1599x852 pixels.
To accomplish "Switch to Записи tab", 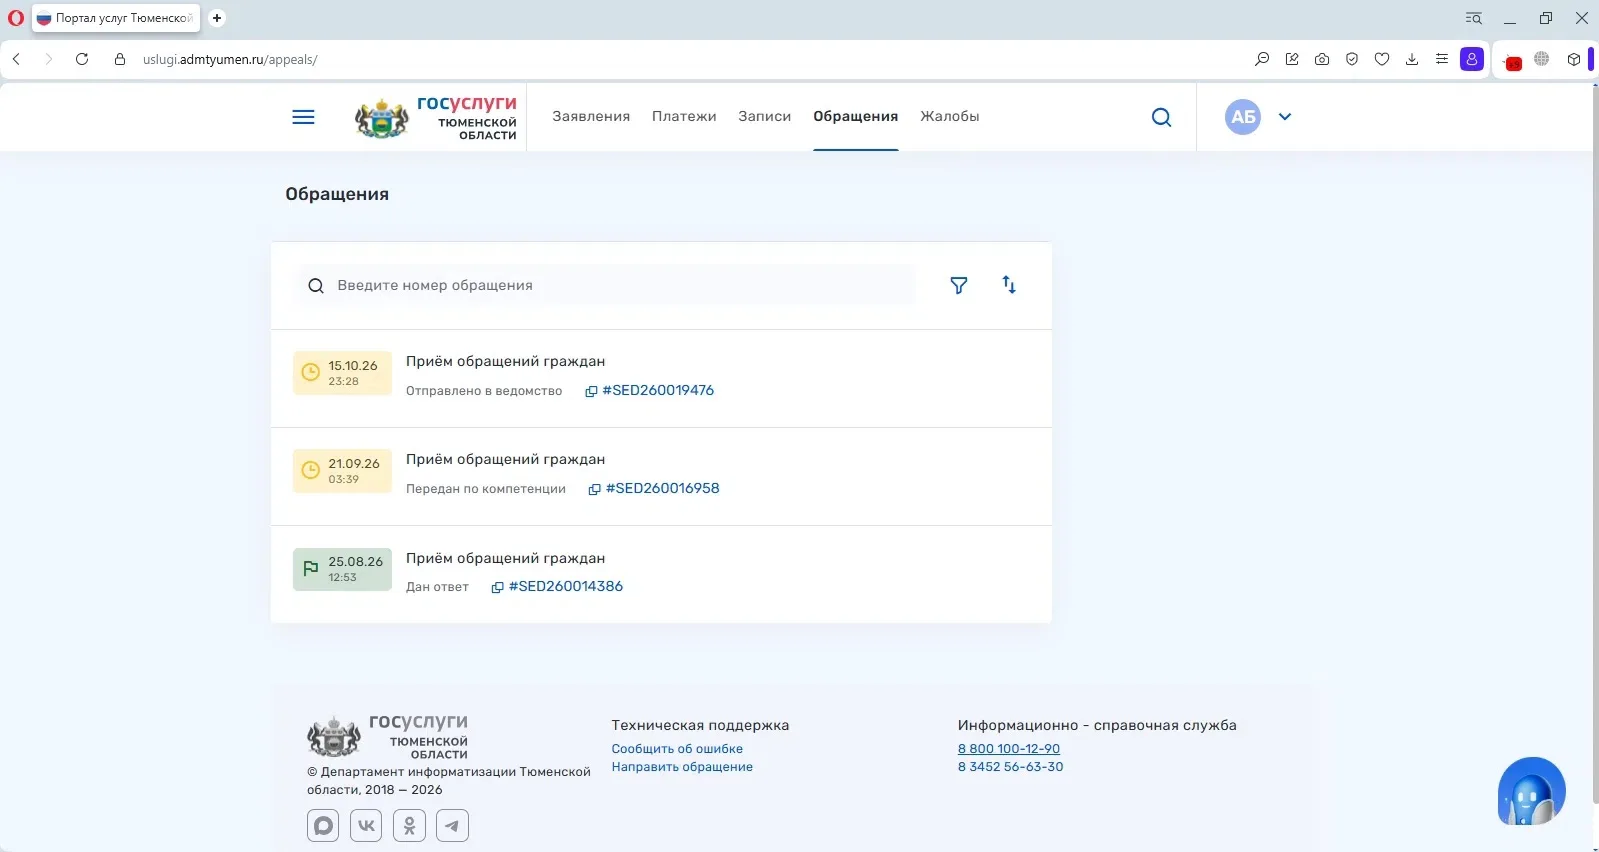I will (x=765, y=116).
